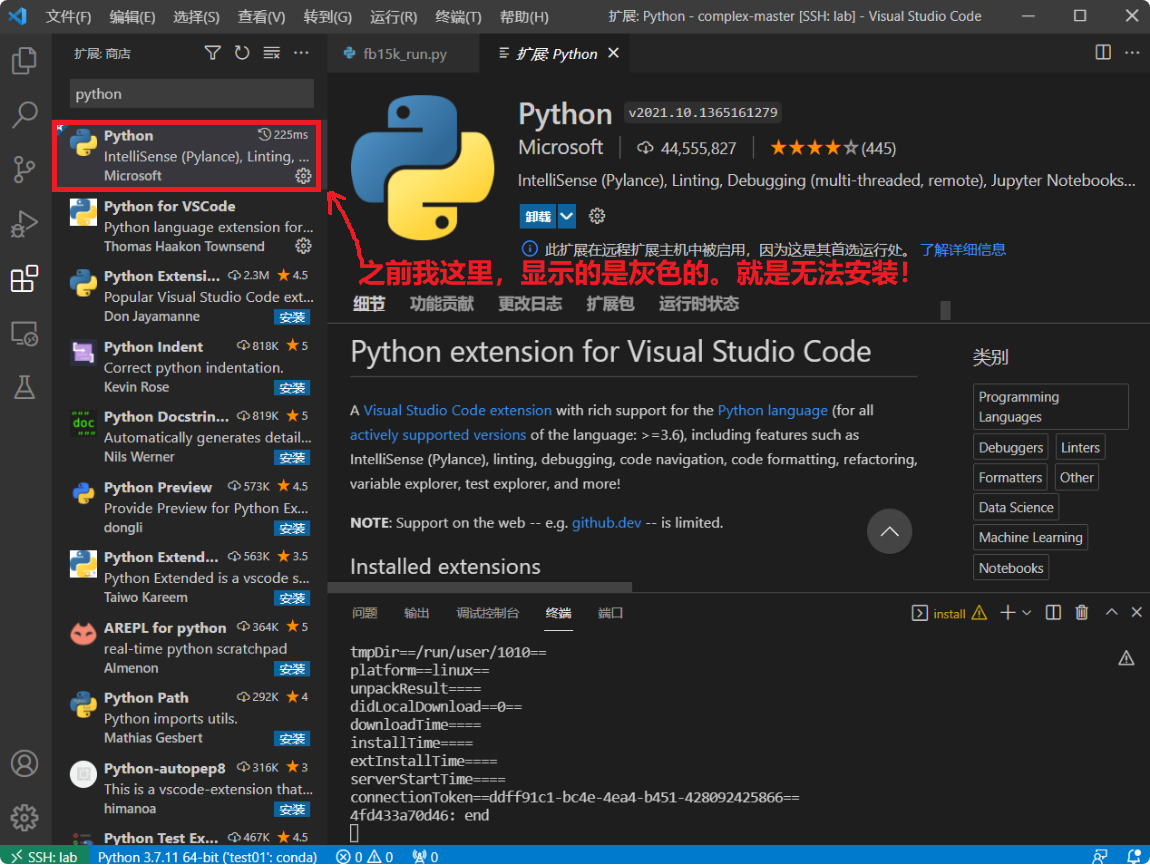Image resolution: width=1150 pixels, height=865 pixels.
Task: Open the 选择(S) menu
Action: (x=196, y=16)
